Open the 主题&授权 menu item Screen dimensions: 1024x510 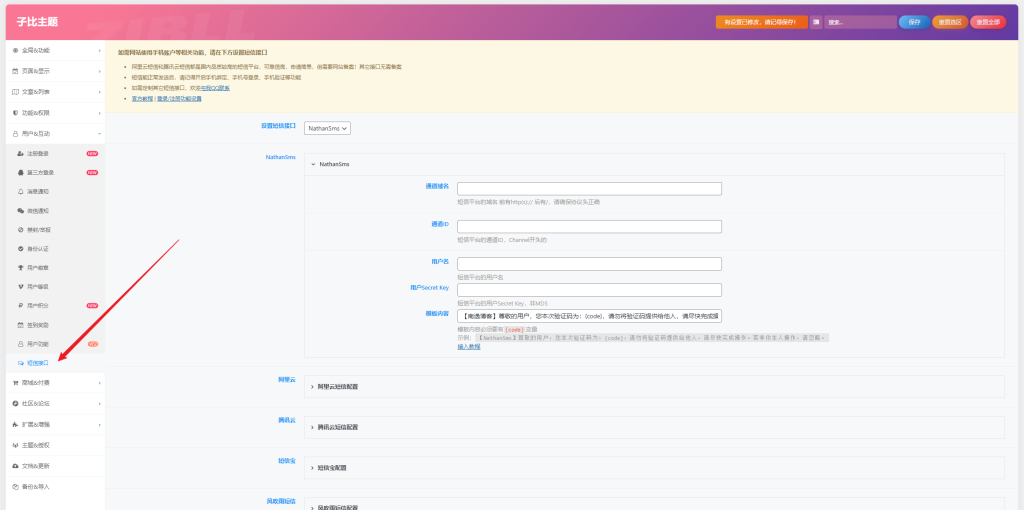pos(56,445)
